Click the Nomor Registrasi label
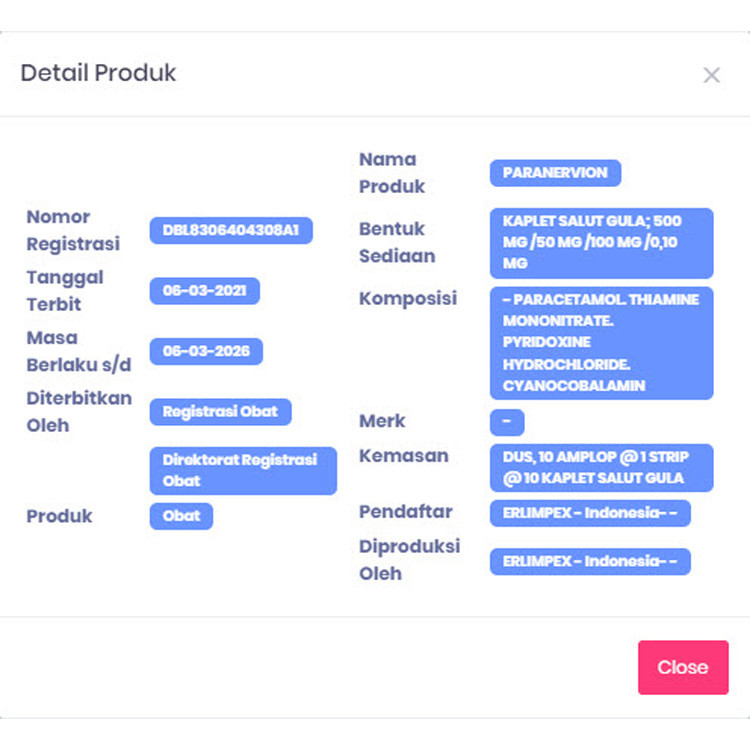 click(x=73, y=230)
